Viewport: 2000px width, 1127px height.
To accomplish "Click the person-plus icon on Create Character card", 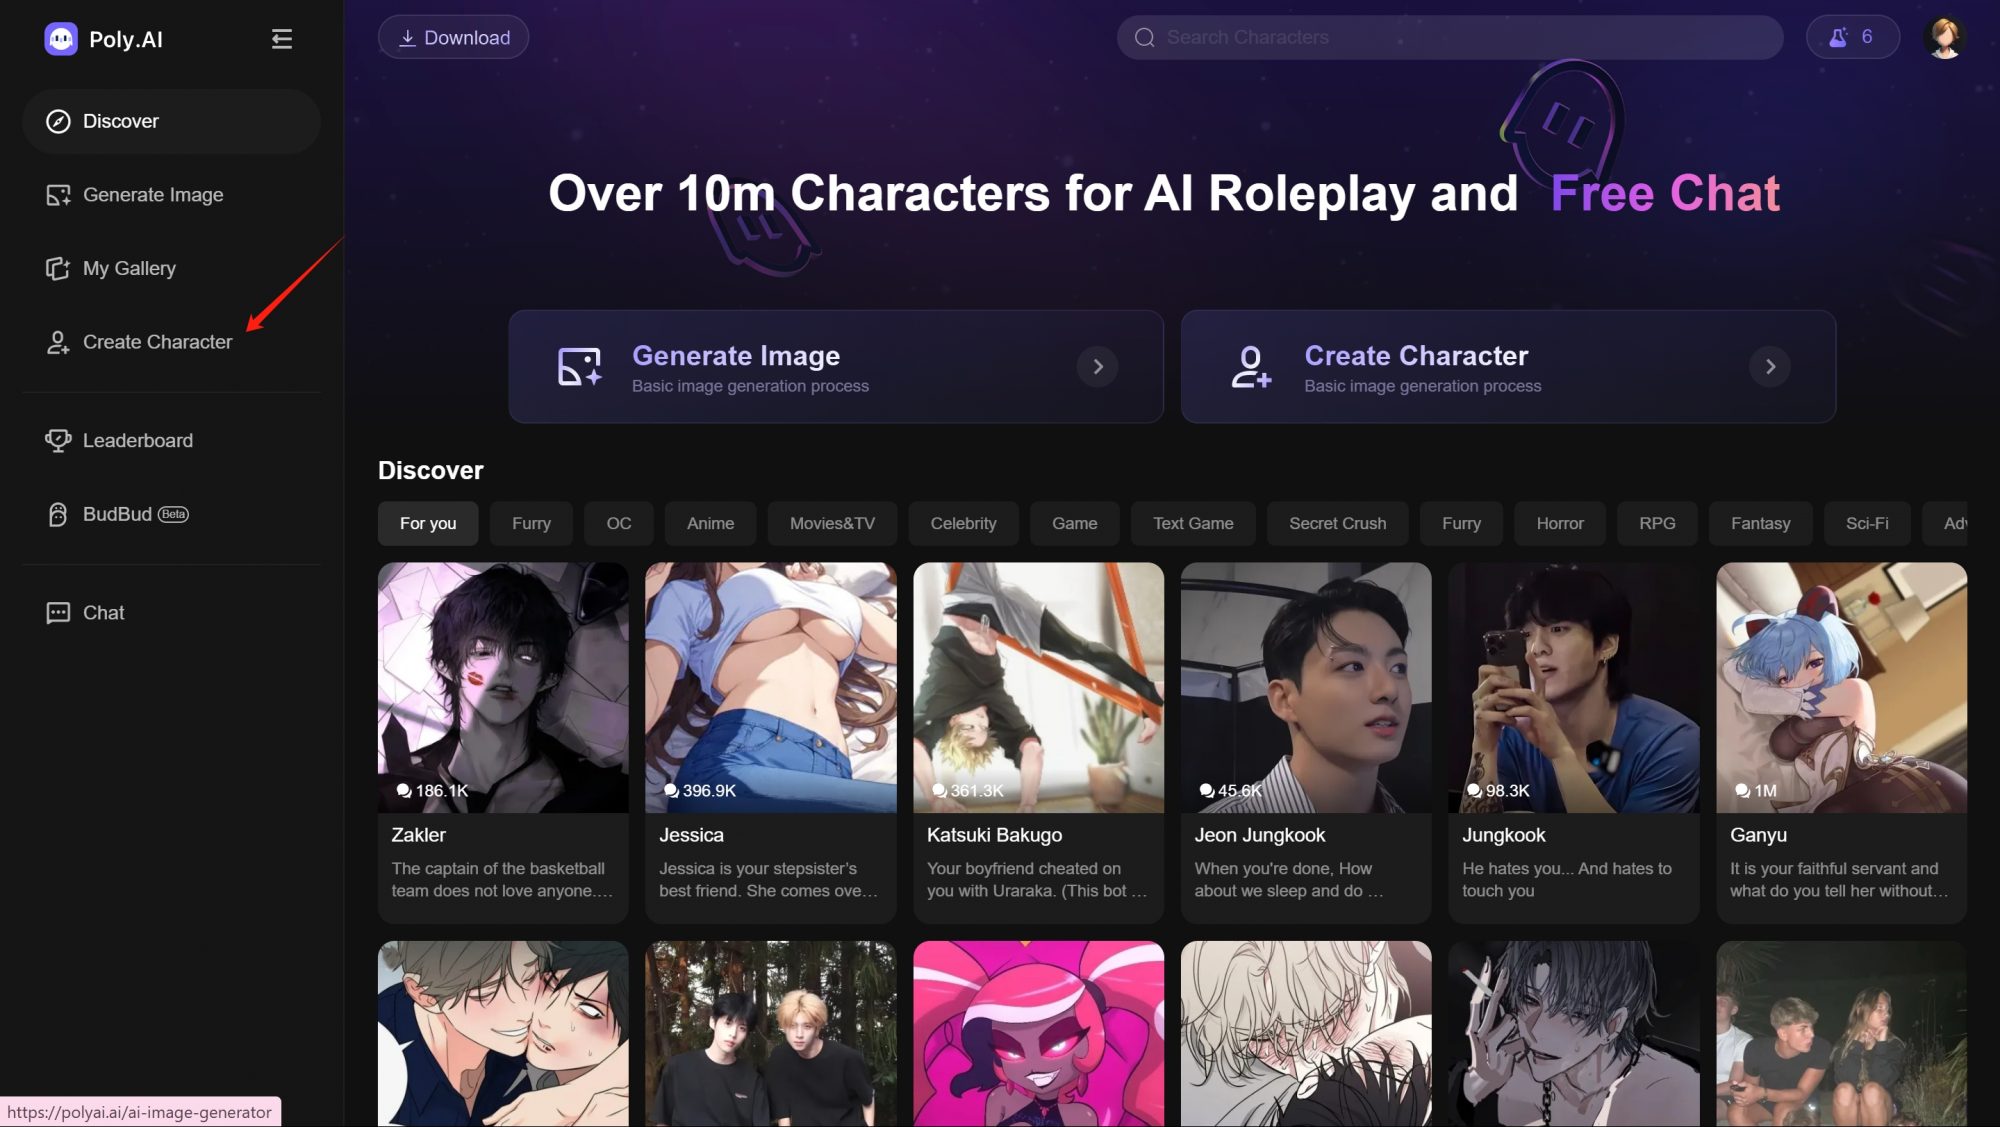I will [x=1251, y=367].
